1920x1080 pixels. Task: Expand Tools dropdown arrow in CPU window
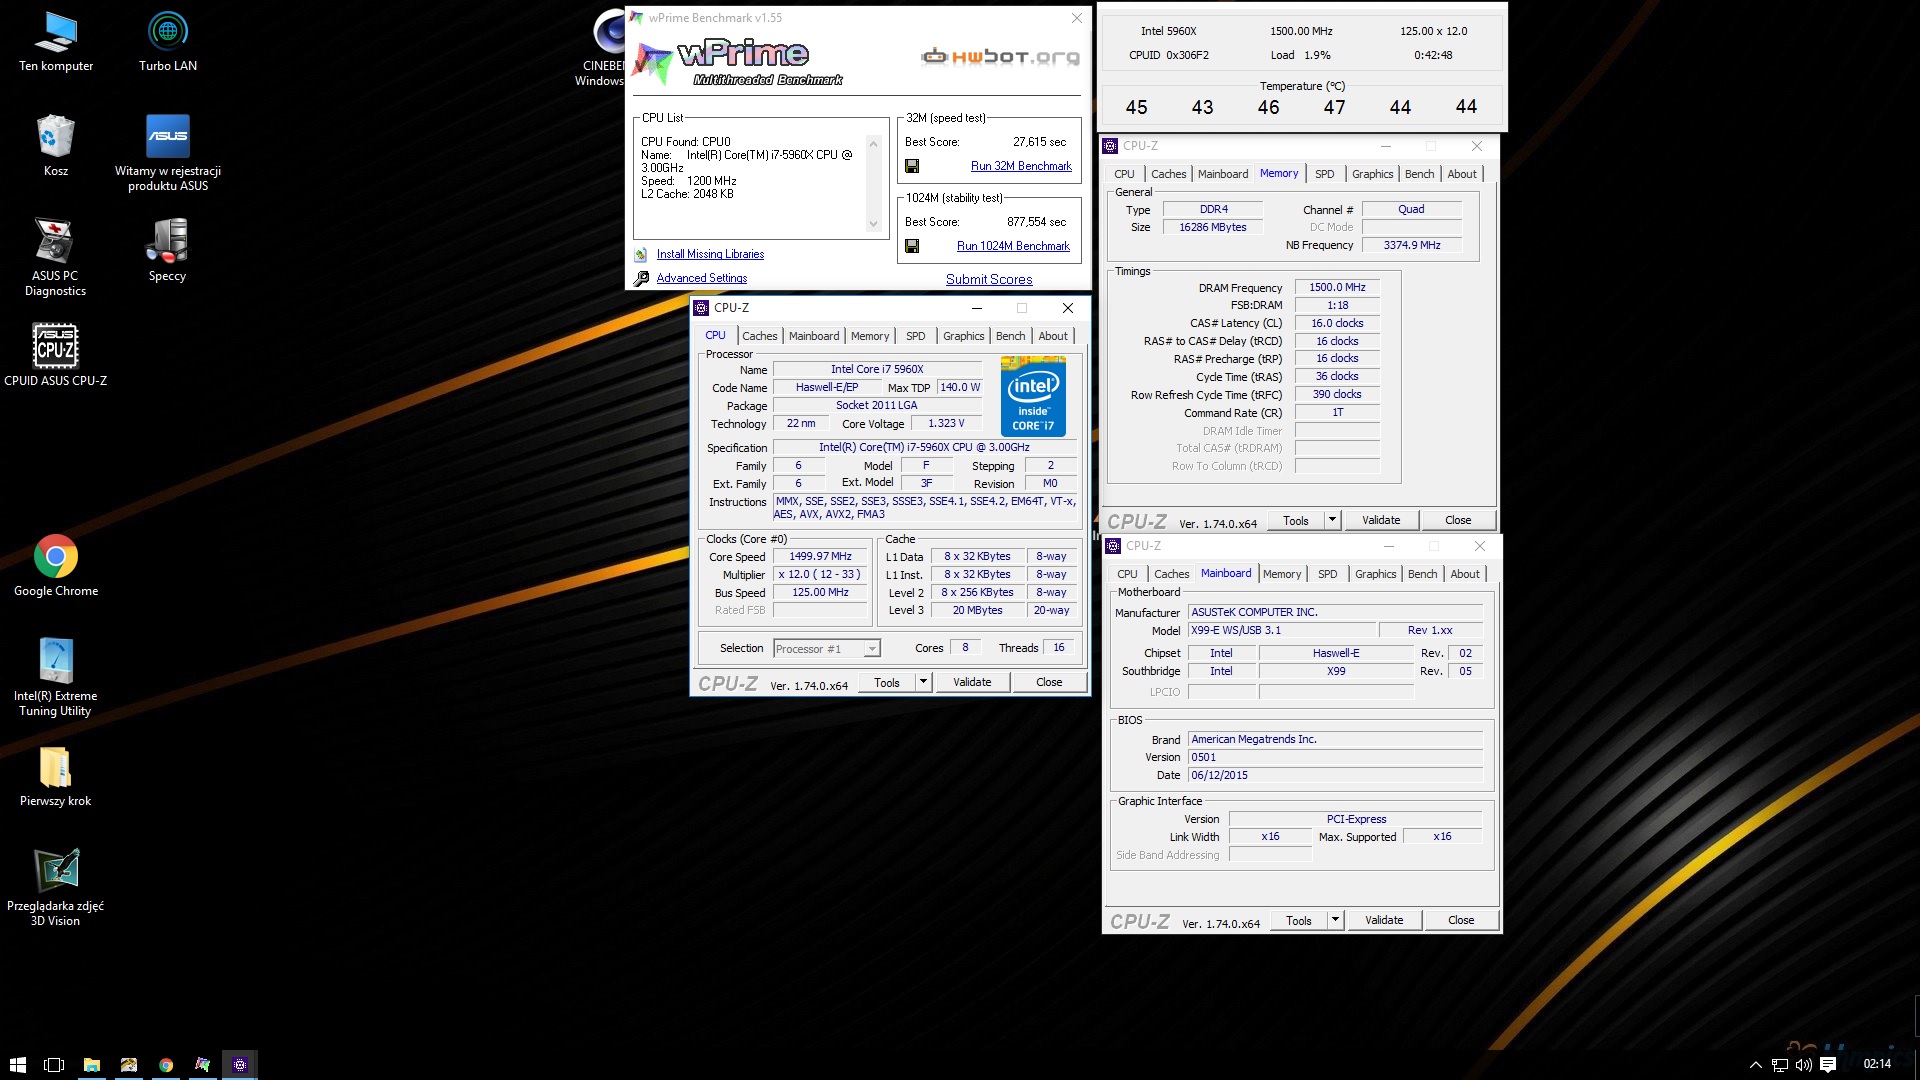coord(923,682)
